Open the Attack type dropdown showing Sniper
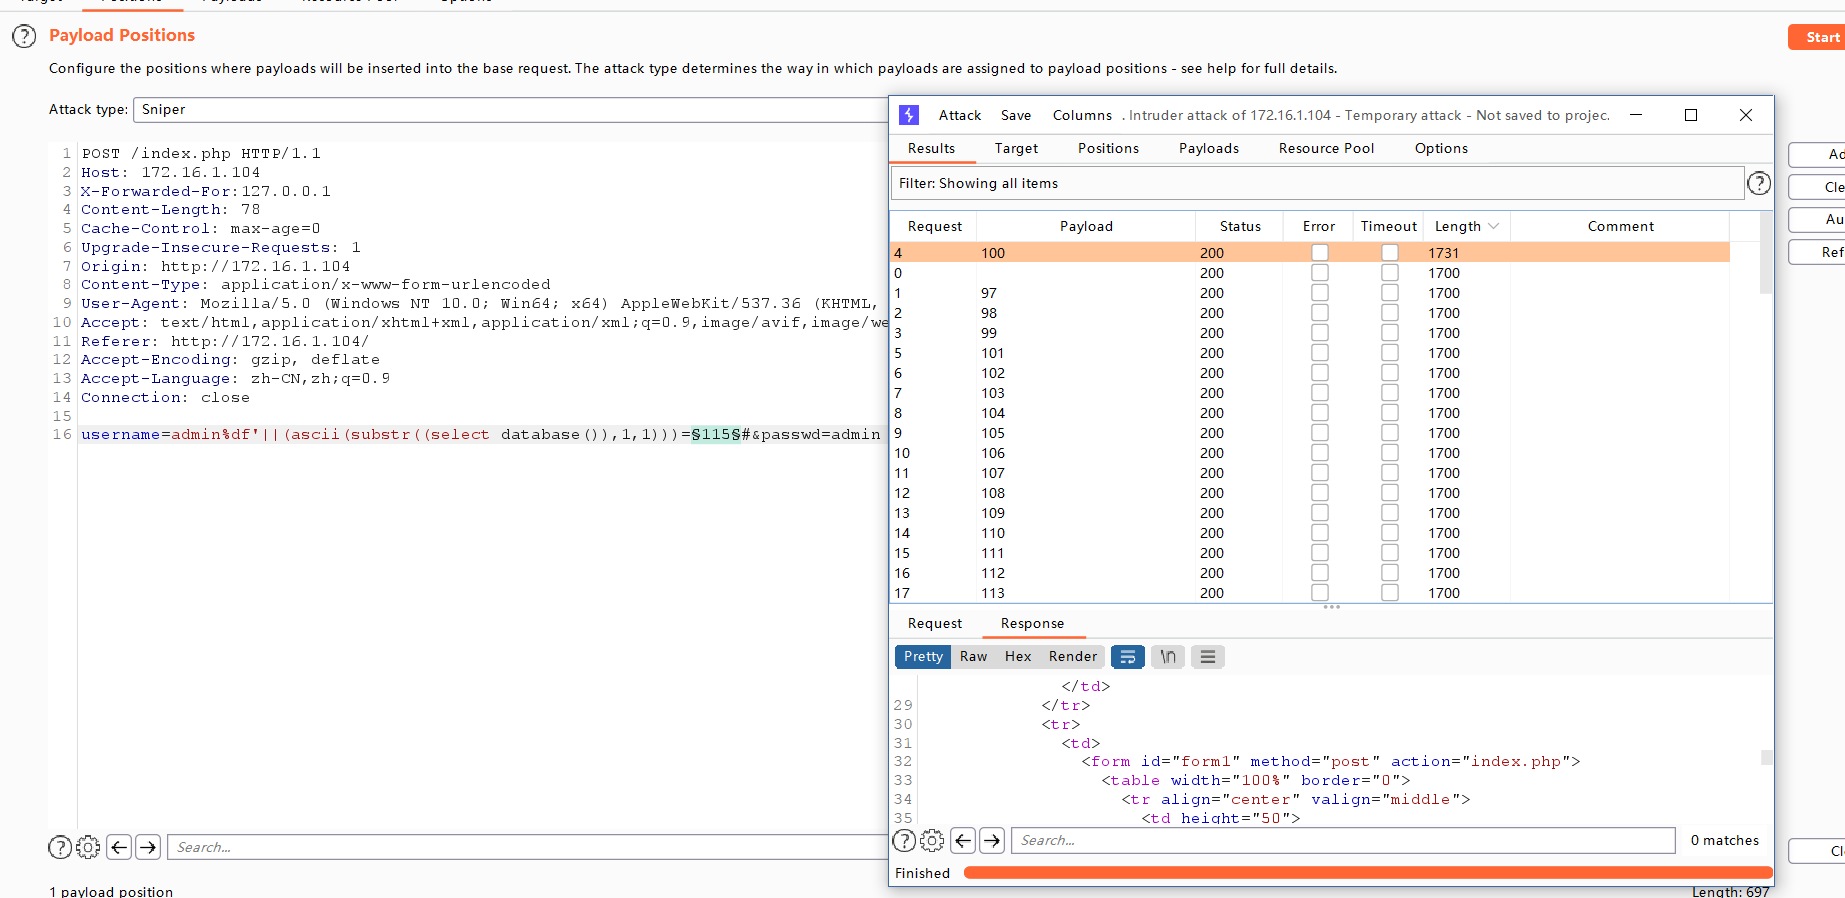The image size is (1845, 898). point(510,110)
